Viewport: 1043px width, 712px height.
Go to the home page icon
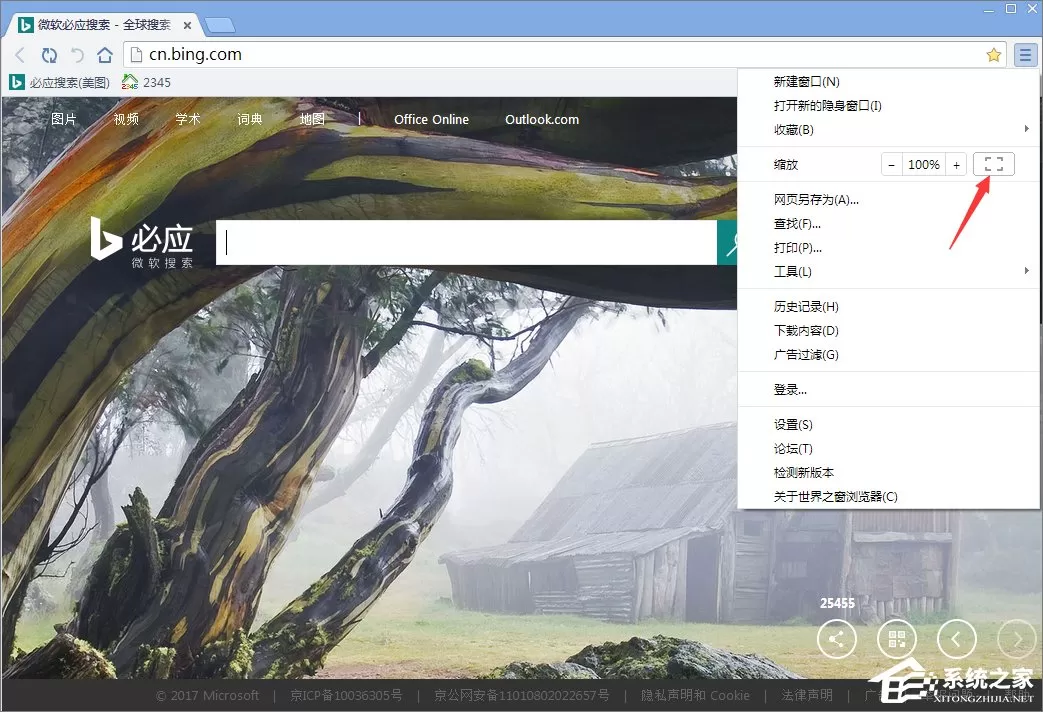(105, 55)
